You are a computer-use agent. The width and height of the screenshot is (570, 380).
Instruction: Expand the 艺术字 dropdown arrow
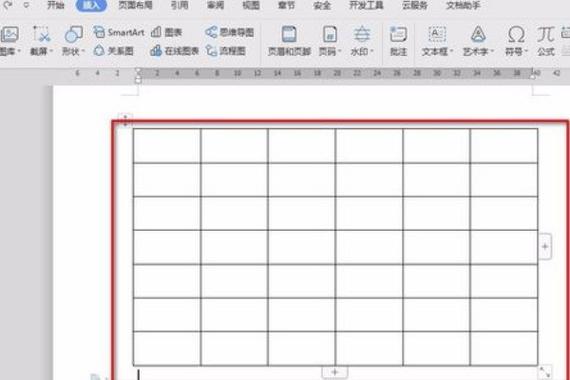[x=492, y=51]
